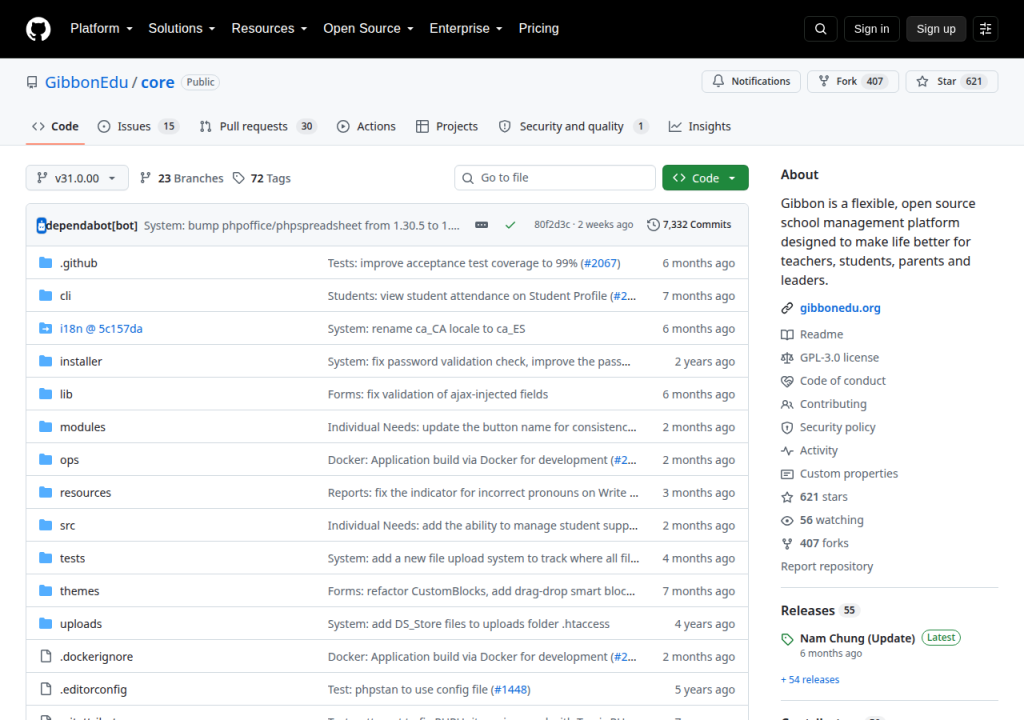Viewport: 1024px width, 720px height.
Task: Open the green Code dropdown button
Action: tap(705, 178)
